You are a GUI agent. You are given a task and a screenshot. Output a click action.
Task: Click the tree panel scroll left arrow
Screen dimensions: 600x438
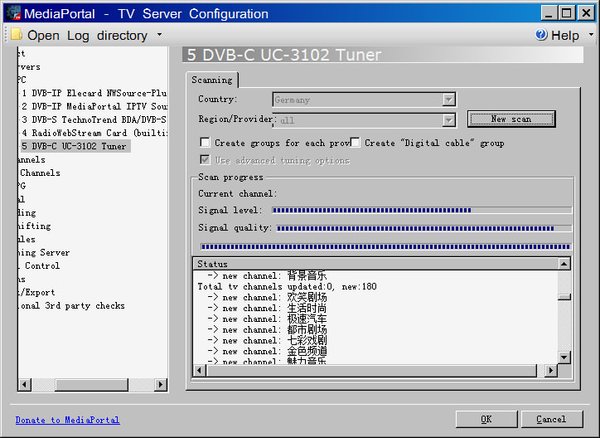(24, 384)
